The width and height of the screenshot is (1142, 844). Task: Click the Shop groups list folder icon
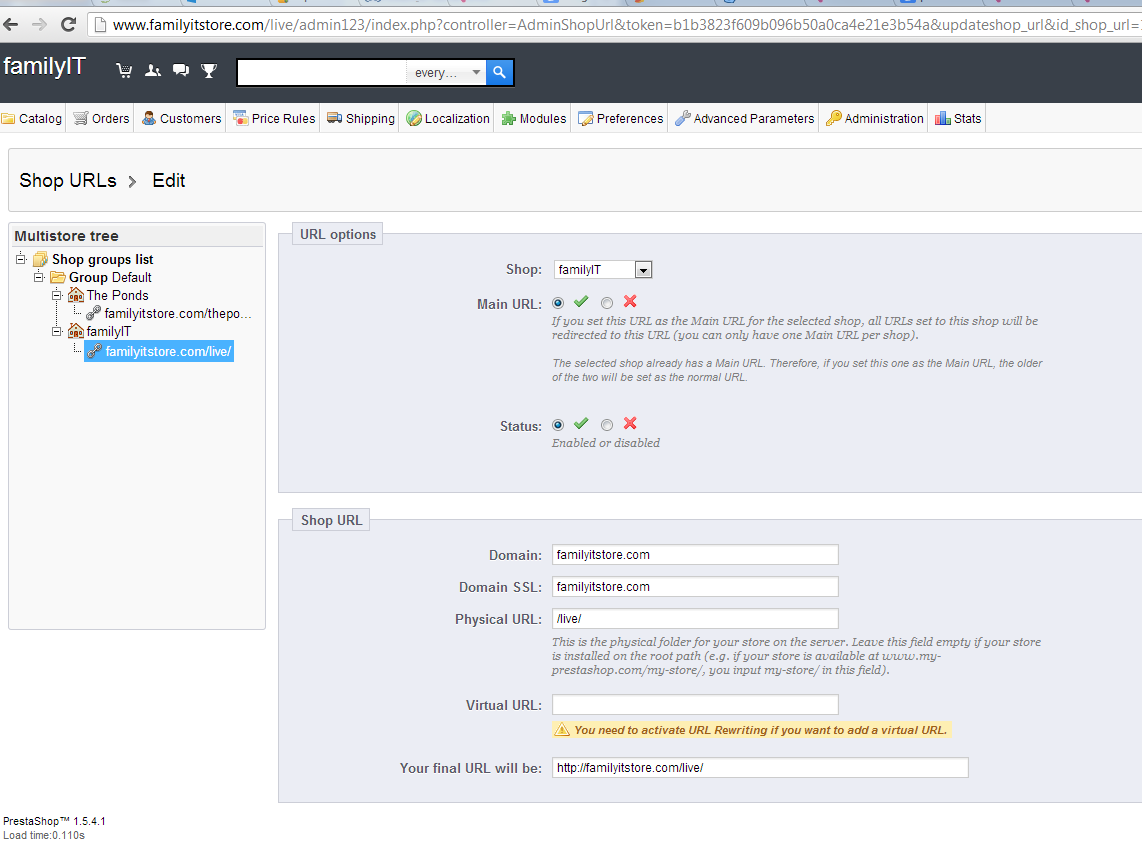pyautogui.click(x=41, y=259)
